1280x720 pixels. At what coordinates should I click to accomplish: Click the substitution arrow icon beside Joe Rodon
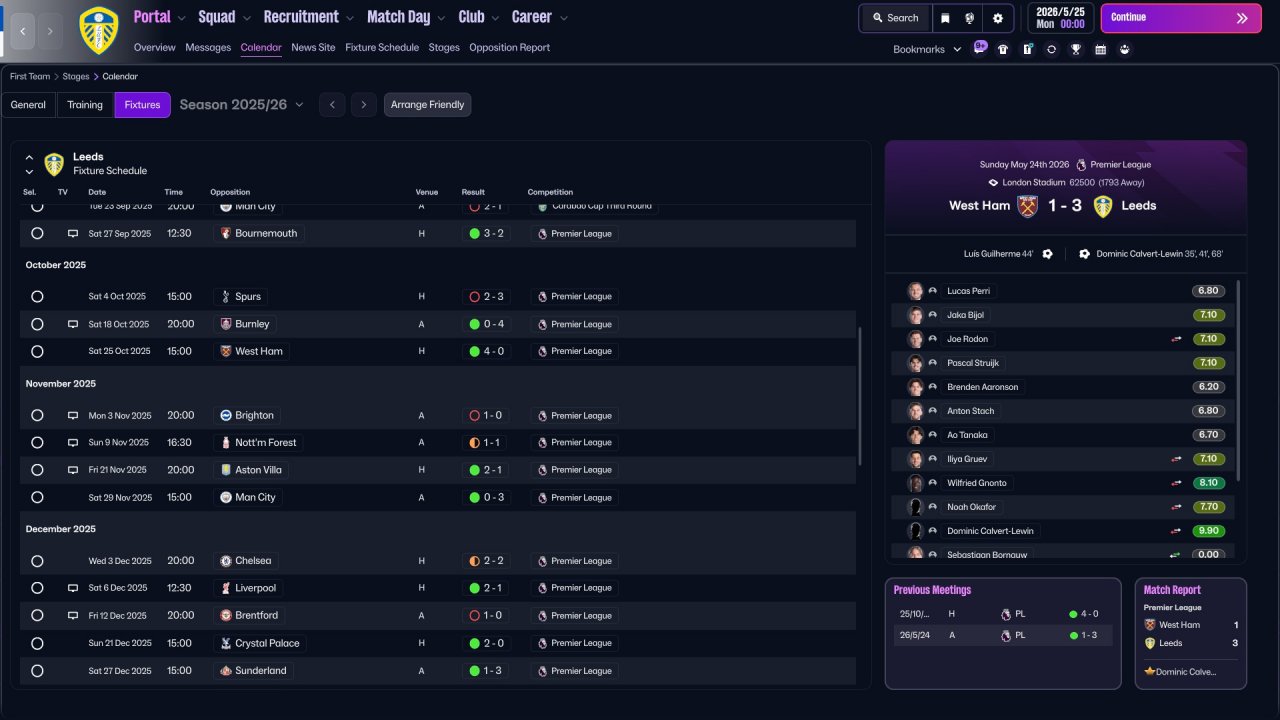[1176, 339]
